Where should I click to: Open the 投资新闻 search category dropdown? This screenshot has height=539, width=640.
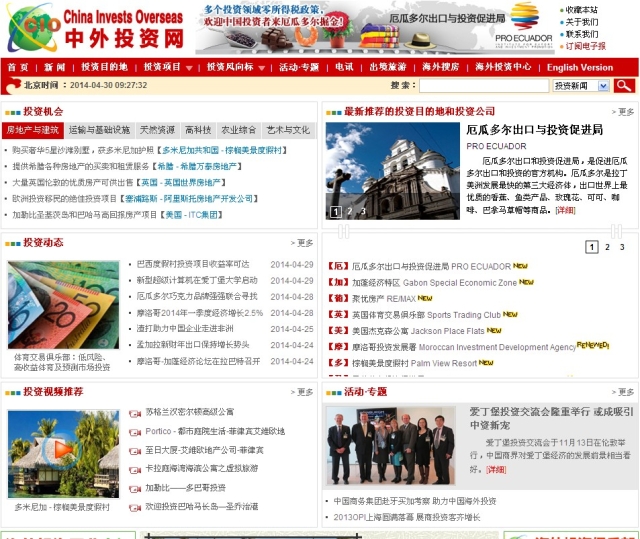point(581,86)
